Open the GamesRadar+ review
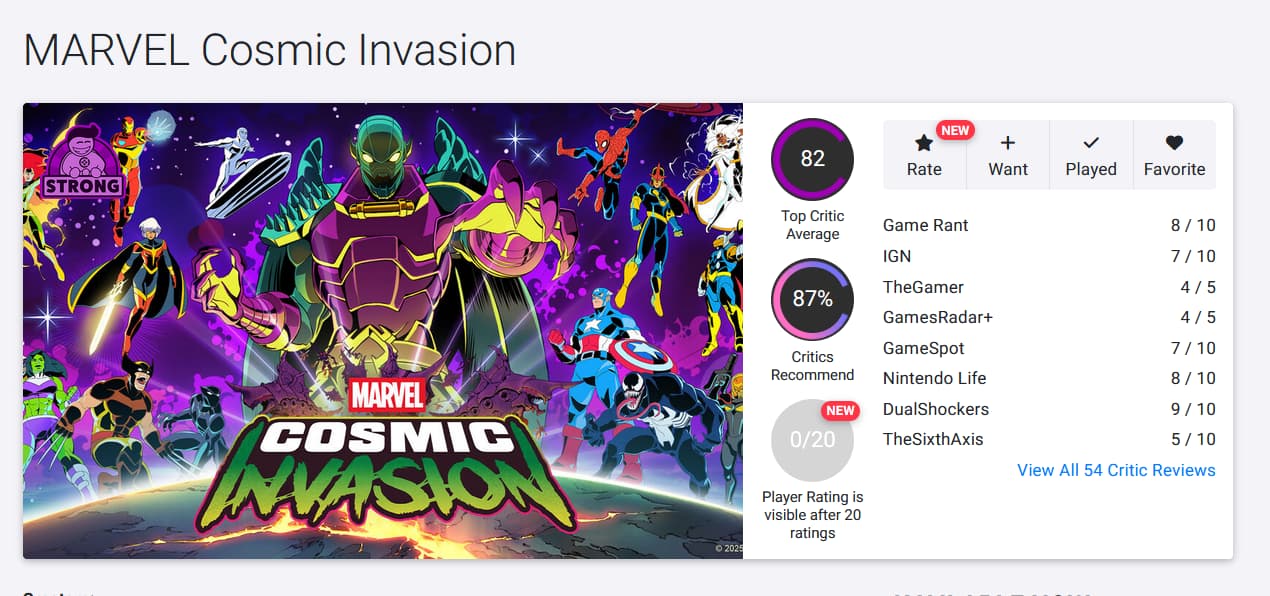 click(937, 317)
